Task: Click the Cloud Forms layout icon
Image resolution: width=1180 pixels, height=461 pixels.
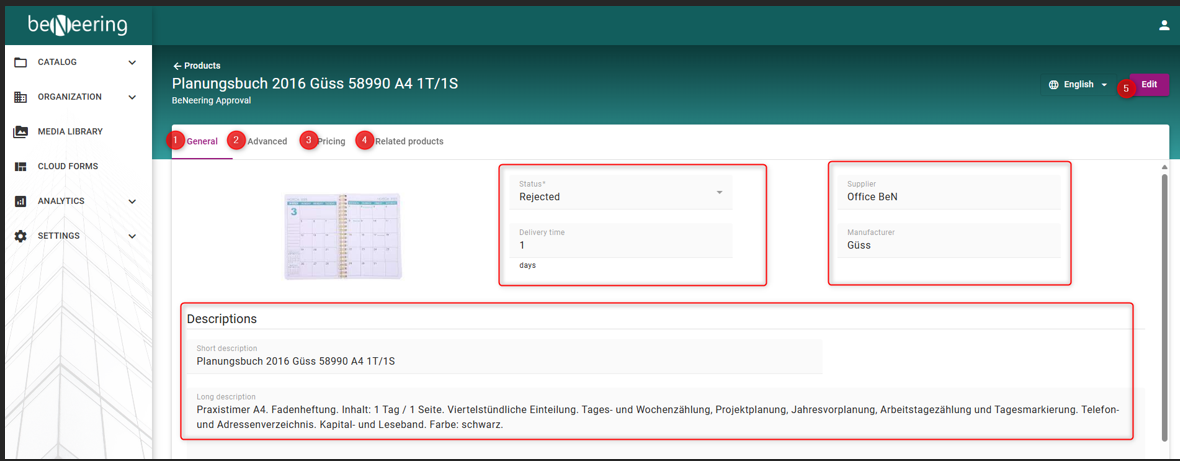Action: [20, 166]
